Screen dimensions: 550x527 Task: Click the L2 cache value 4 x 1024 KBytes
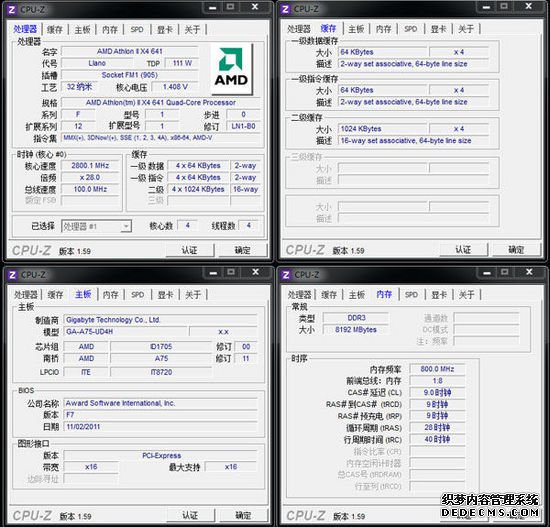click(198, 189)
